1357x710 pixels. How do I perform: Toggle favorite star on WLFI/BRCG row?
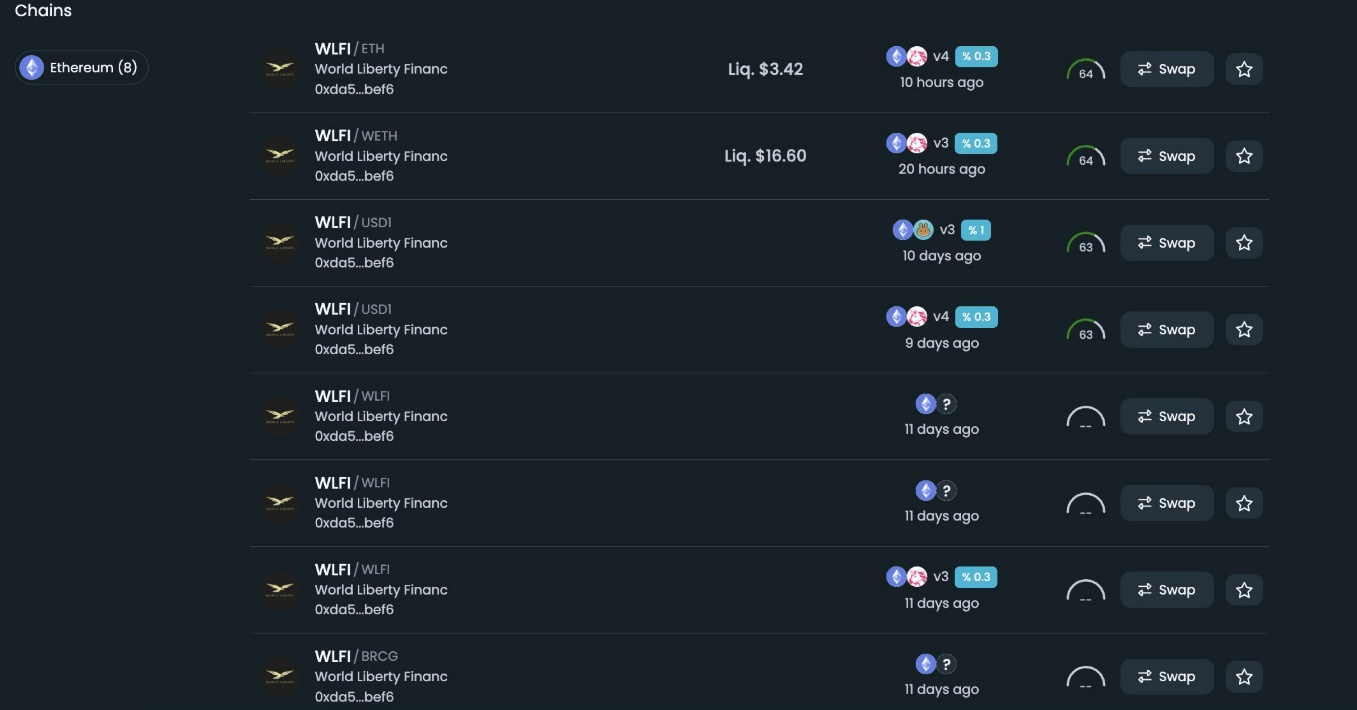[x=1244, y=677]
